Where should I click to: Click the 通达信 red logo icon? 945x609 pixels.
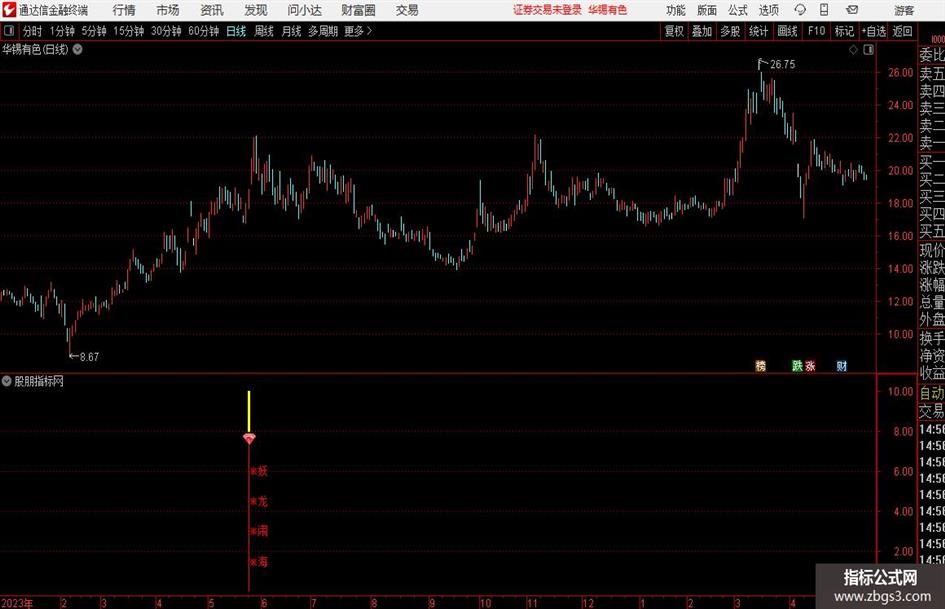tap(9, 10)
